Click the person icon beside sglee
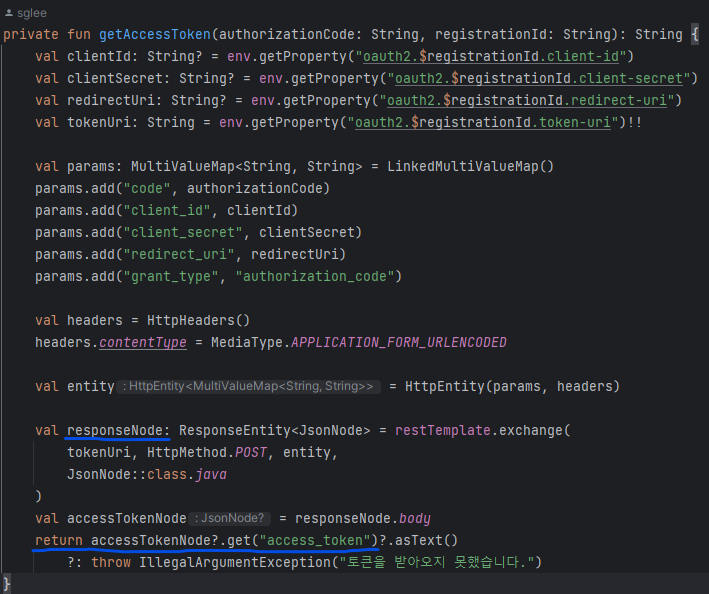This screenshot has height=594, width=709. pyautogui.click(x=9, y=13)
